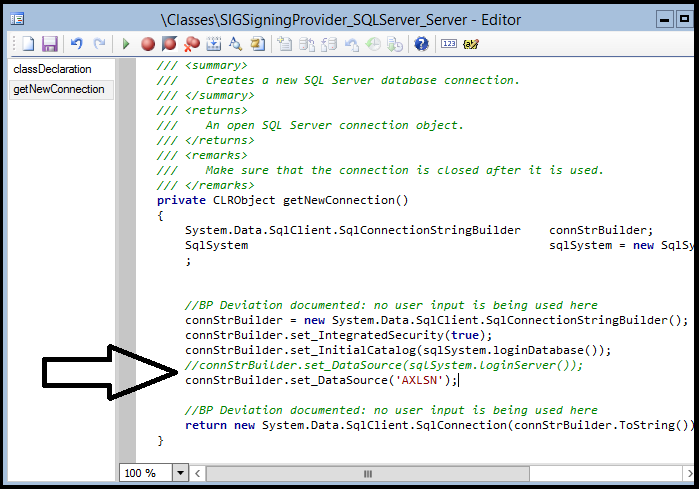Click at end of set_DataSource('AXLSN') line
Image resolution: width=699 pixels, height=489 pixels.
click(461, 380)
